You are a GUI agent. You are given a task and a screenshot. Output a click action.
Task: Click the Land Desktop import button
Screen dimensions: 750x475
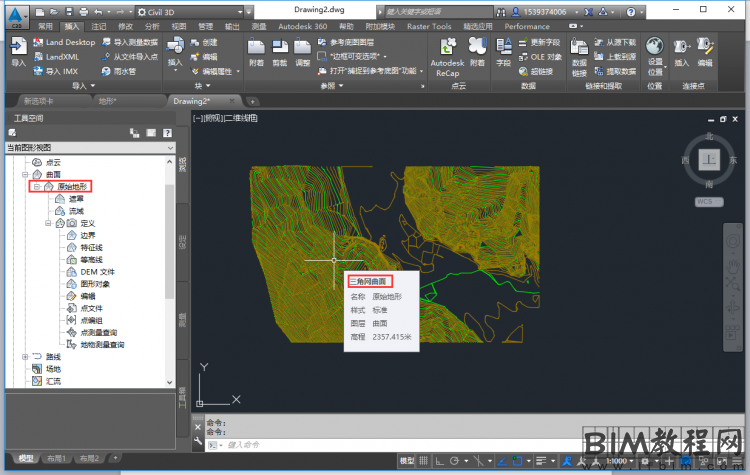(64, 43)
